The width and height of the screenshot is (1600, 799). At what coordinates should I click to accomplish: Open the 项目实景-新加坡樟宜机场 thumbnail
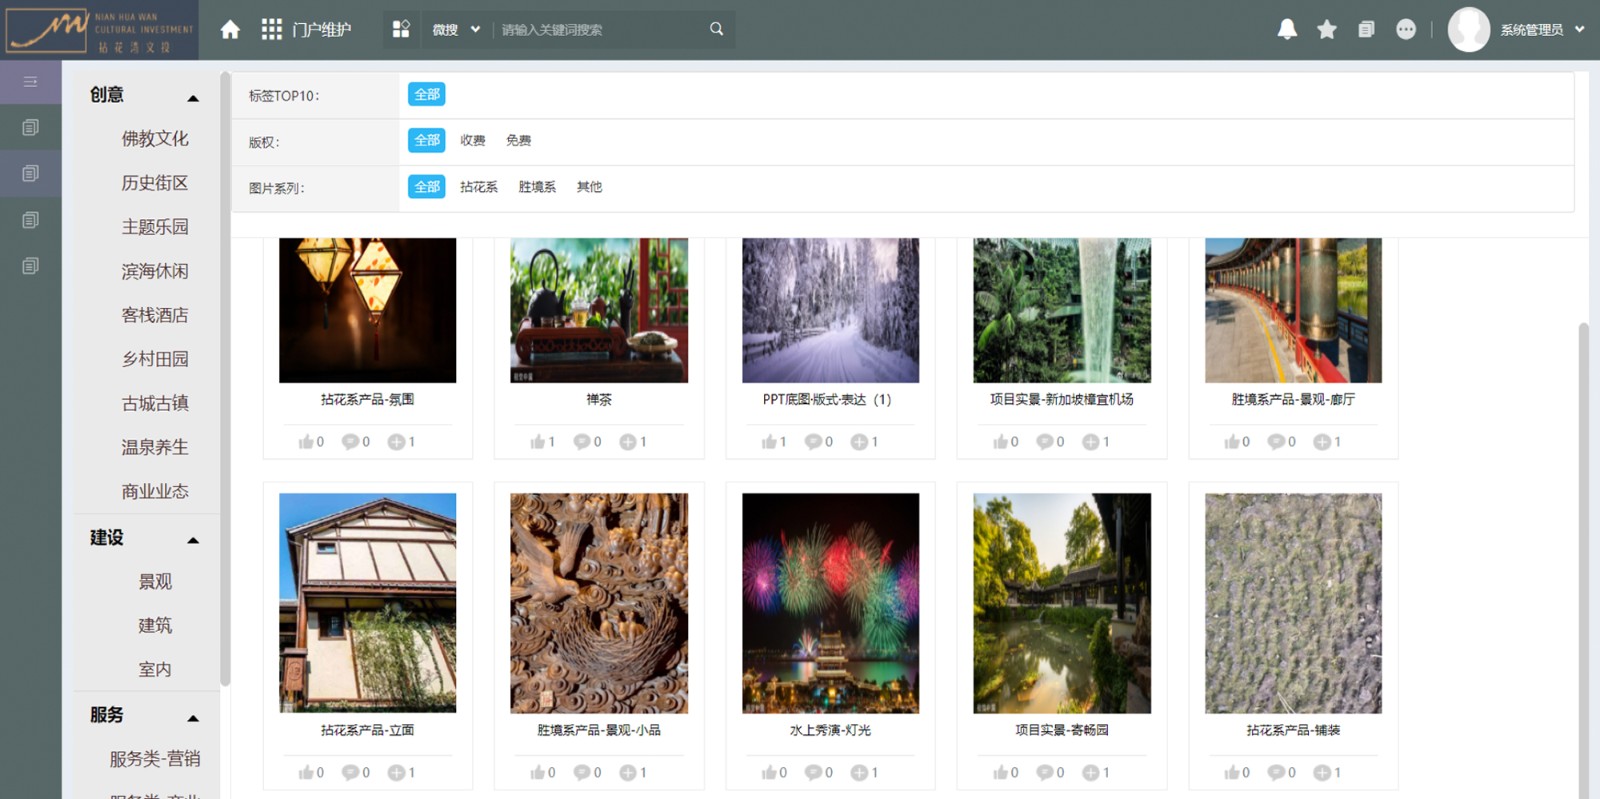(x=1062, y=310)
